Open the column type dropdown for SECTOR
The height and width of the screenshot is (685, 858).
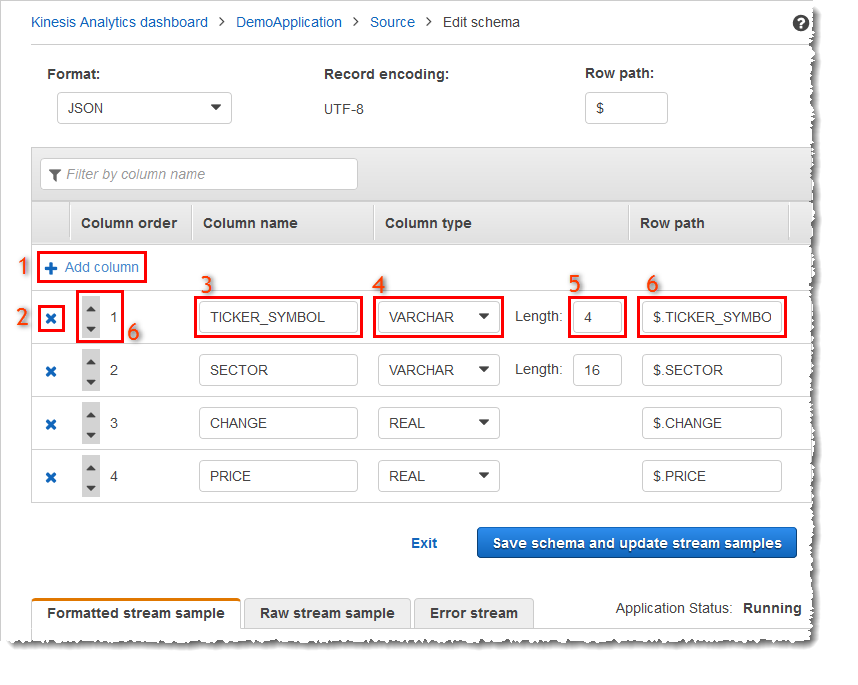(438, 370)
